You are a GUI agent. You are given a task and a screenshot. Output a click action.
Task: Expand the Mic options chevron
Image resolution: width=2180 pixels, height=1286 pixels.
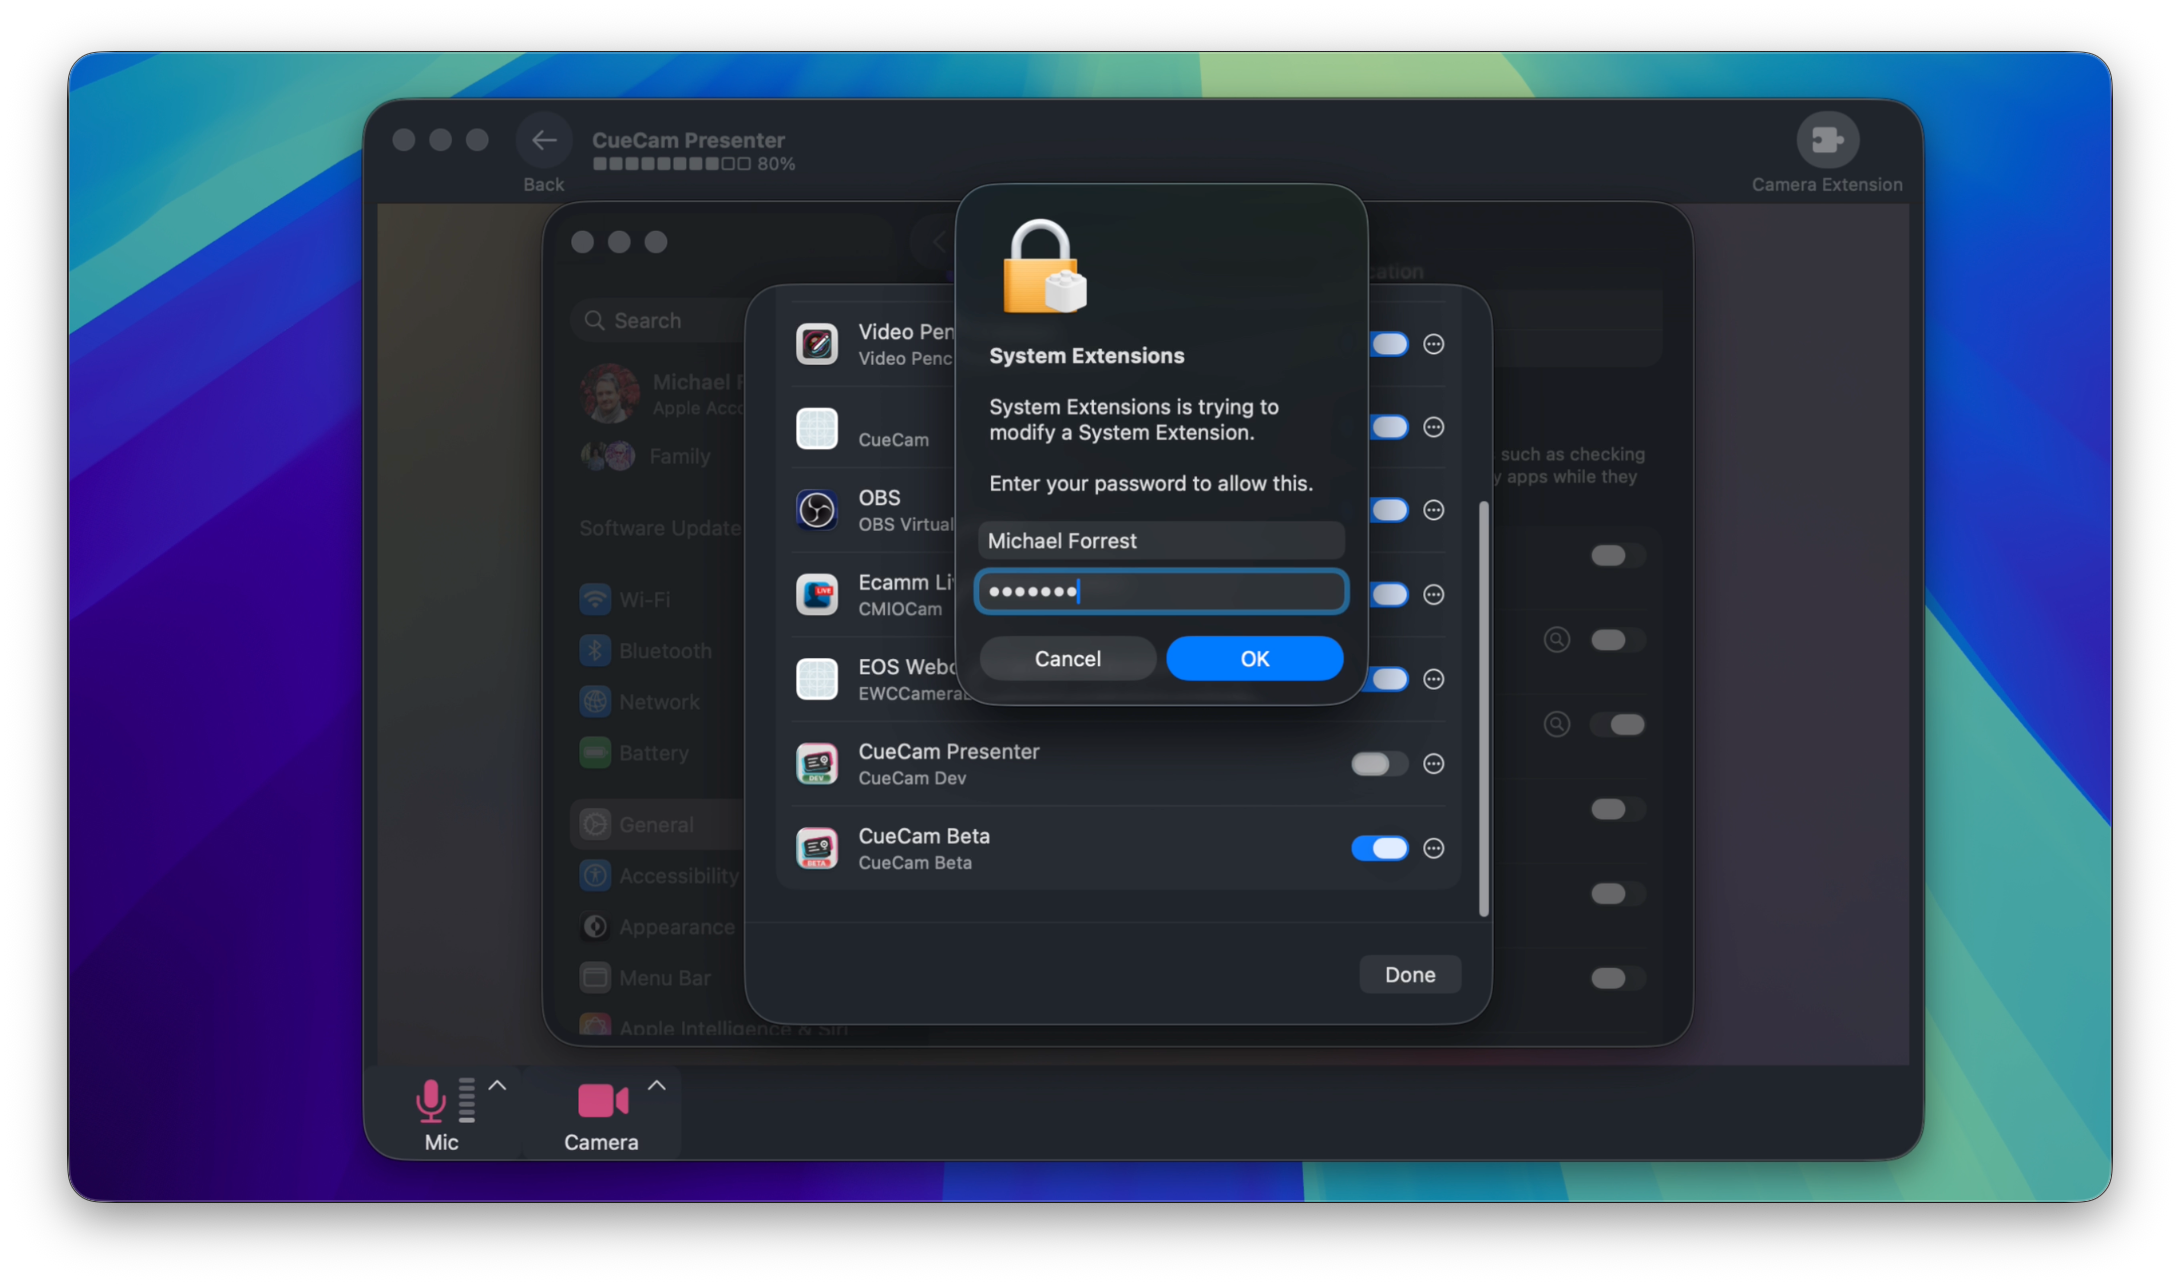click(x=497, y=1086)
